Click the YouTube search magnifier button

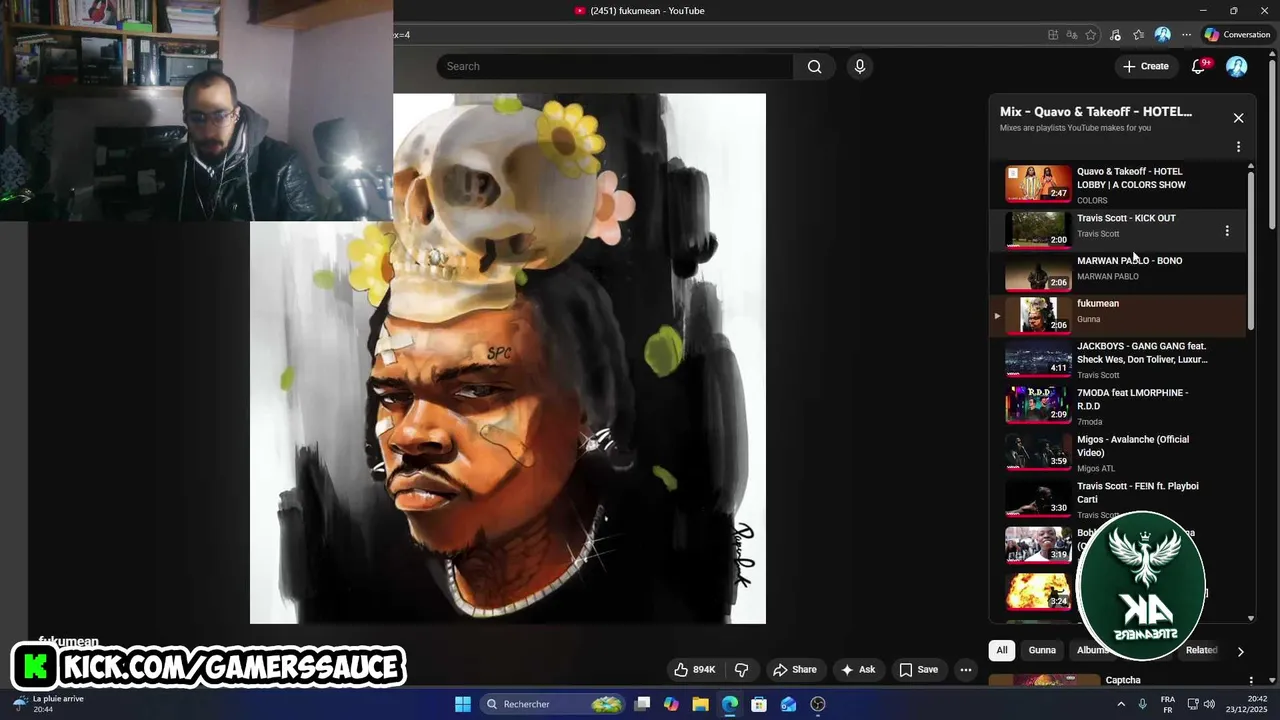814,66
